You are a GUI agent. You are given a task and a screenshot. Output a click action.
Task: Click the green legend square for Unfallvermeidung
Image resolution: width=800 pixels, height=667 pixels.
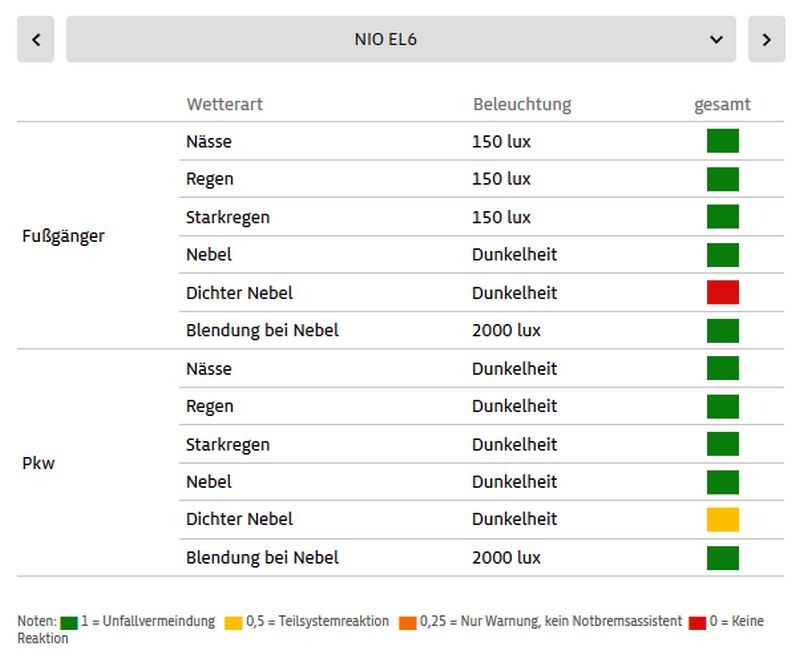click(x=69, y=622)
